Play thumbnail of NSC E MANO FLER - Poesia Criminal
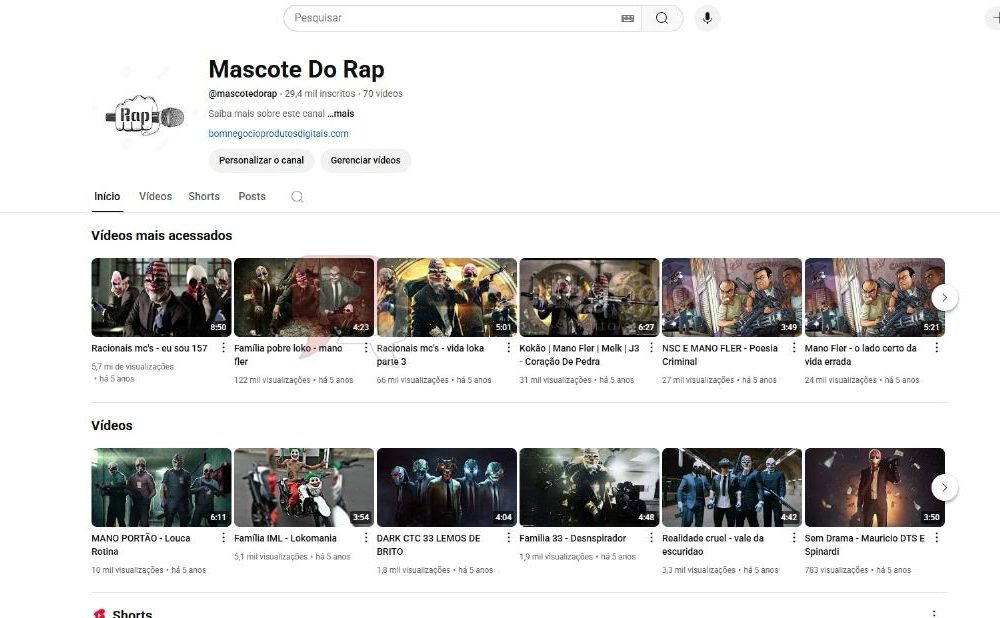1000x618 pixels. click(x=732, y=297)
